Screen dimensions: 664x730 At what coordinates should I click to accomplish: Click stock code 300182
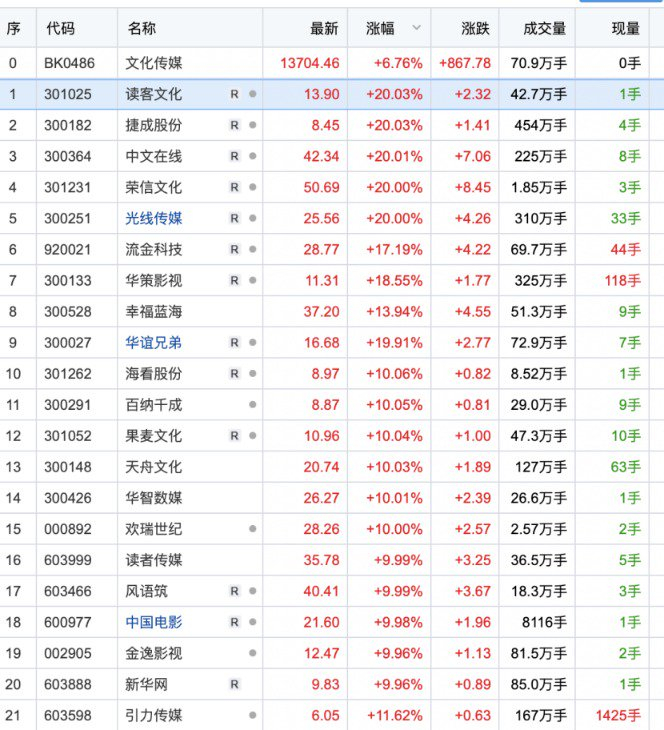tap(68, 125)
